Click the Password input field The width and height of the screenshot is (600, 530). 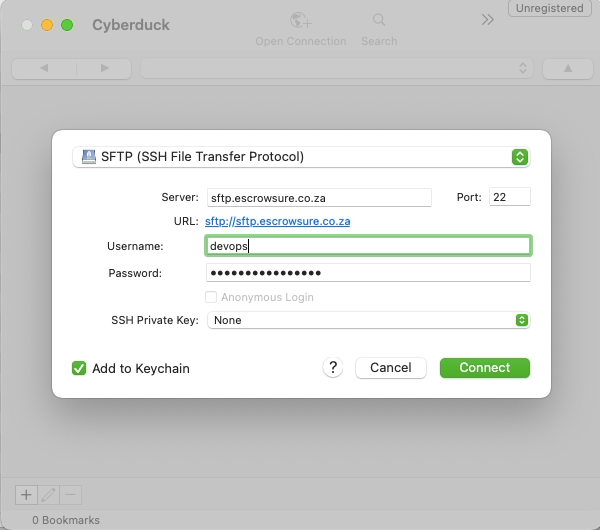tap(368, 272)
